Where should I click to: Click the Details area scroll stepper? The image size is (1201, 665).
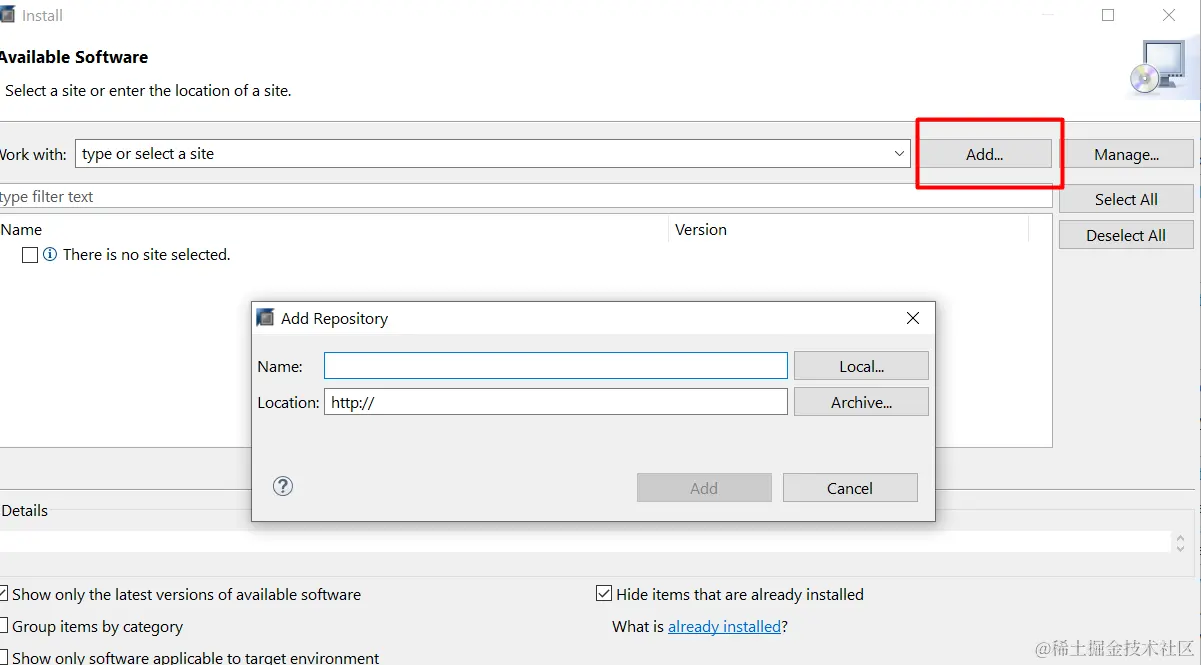1180,542
